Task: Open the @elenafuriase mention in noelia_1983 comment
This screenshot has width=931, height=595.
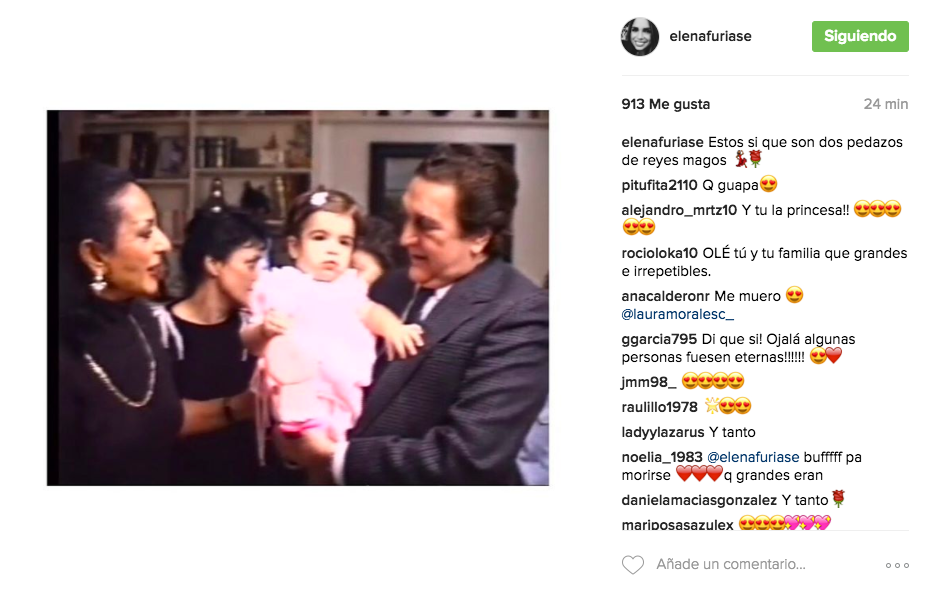Action: click(x=753, y=457)
